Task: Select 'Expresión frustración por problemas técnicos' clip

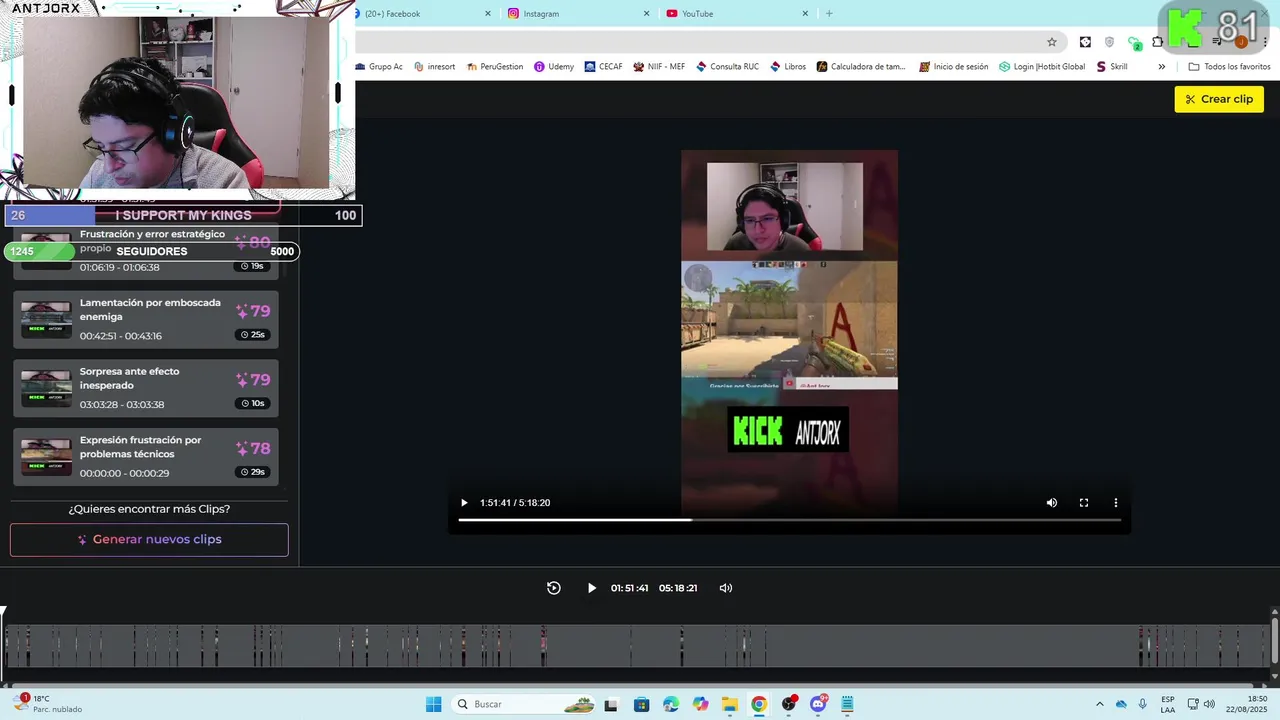Action: [x=146, y=457]
